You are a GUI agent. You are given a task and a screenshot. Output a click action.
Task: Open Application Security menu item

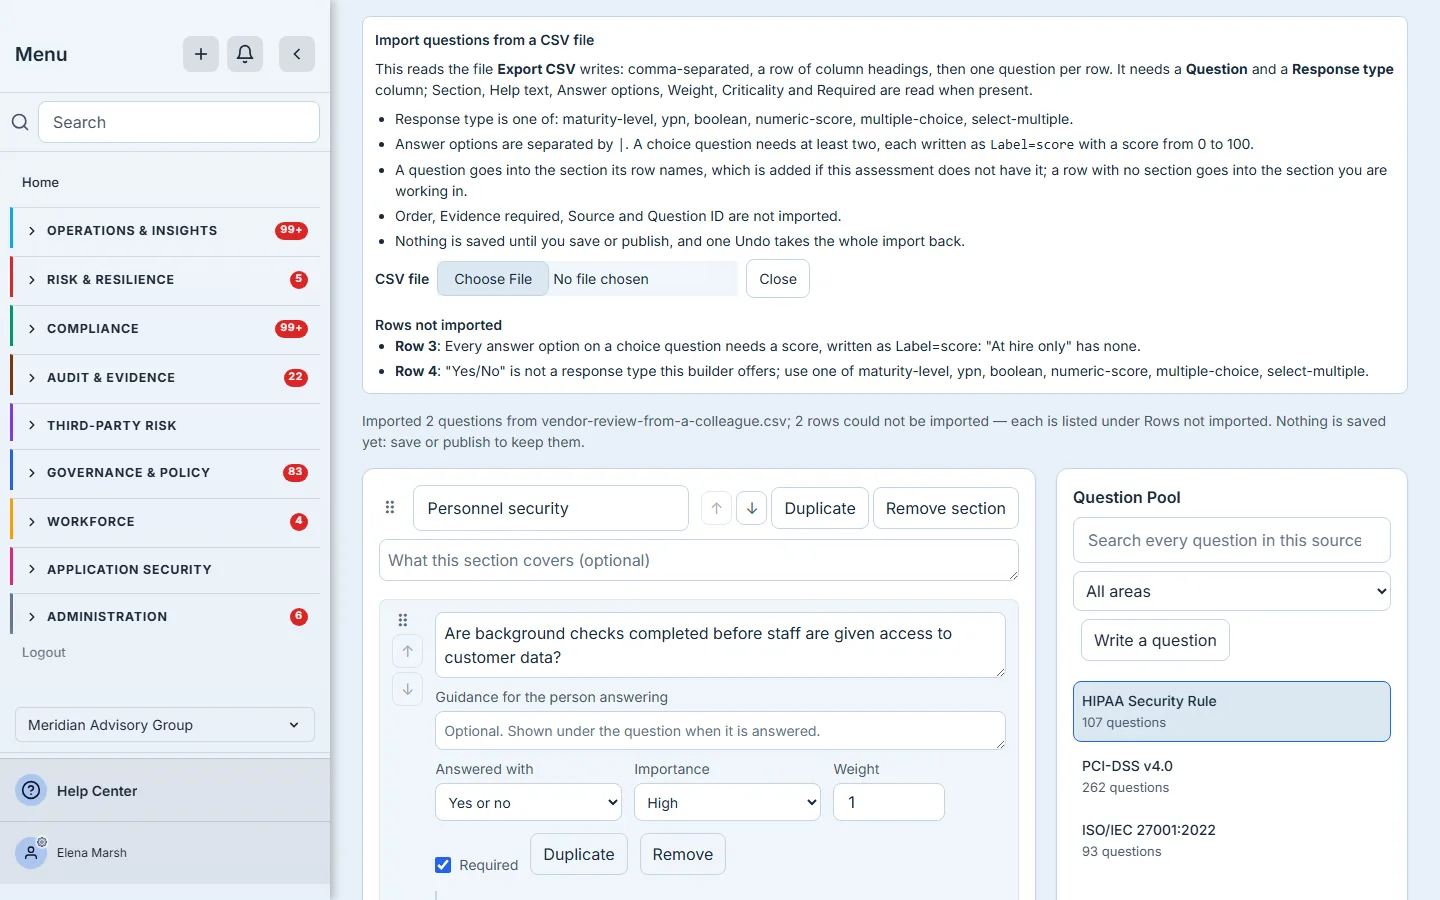pos(165,570)
